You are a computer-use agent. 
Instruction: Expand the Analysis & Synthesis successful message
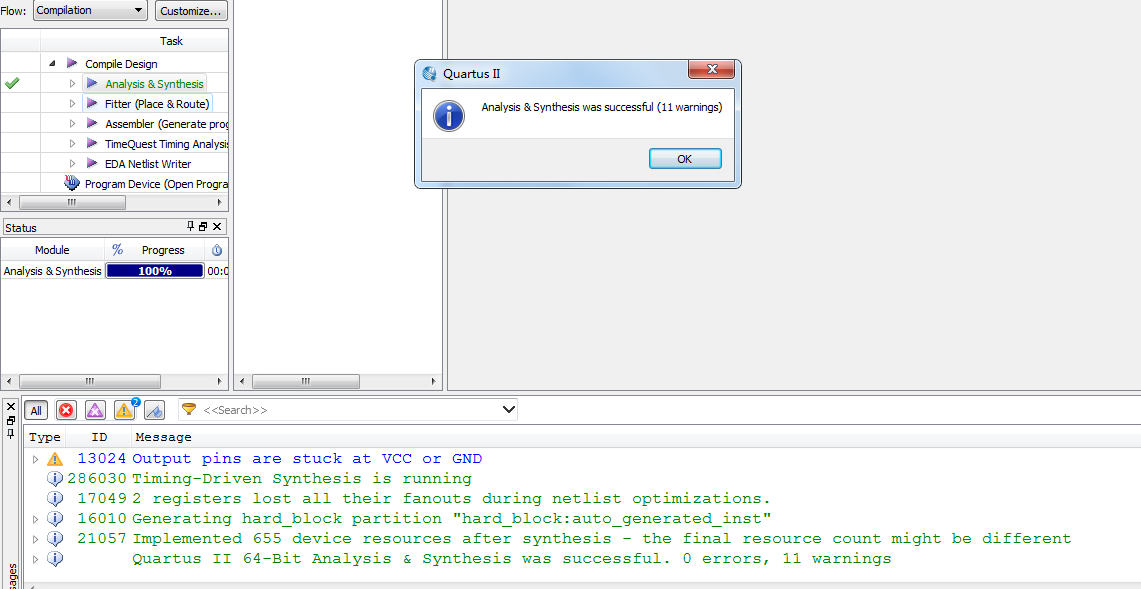click(35, 559)
